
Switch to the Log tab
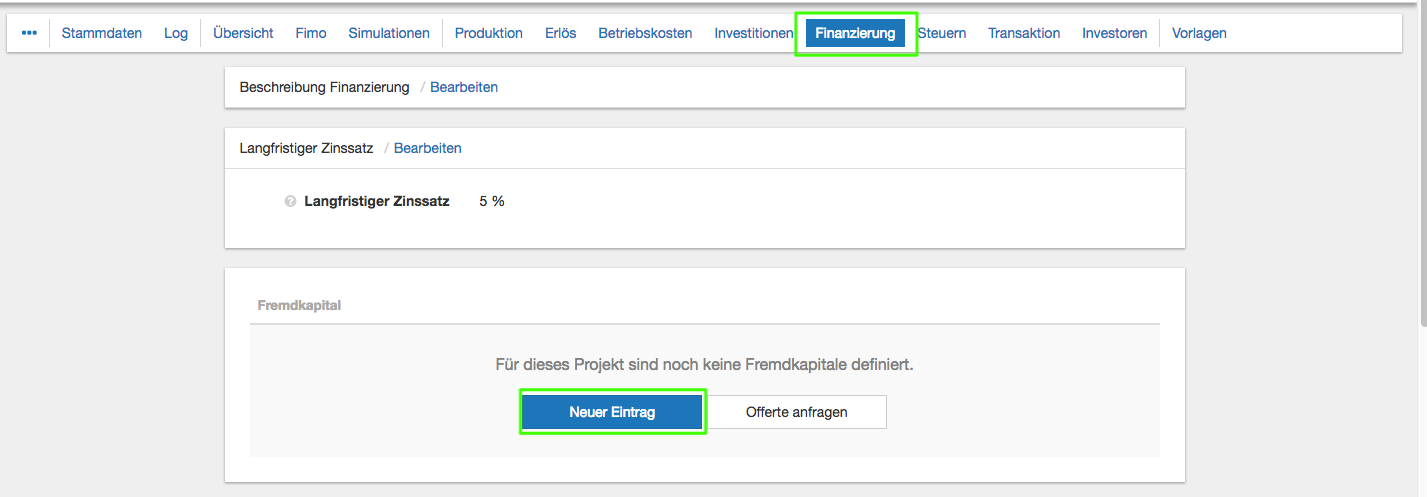point(176,33)
